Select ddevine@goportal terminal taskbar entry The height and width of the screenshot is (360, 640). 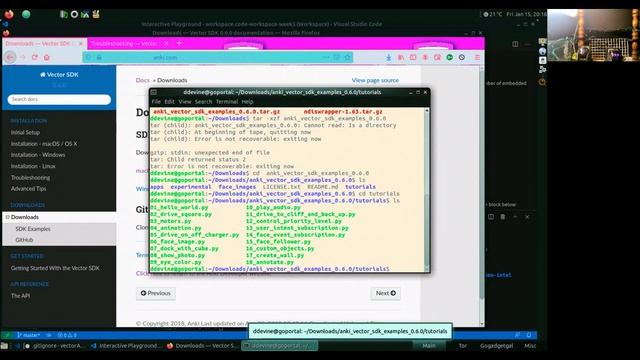click(280, 346)
